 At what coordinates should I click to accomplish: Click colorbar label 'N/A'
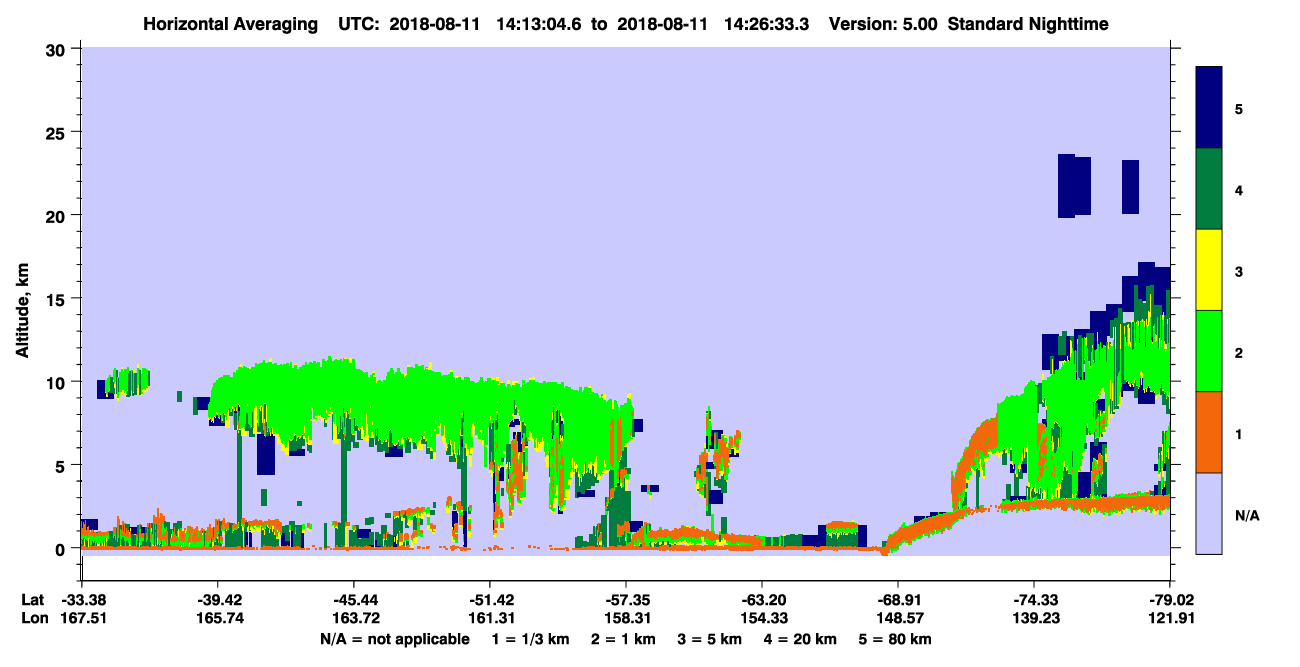point(1247,515)
